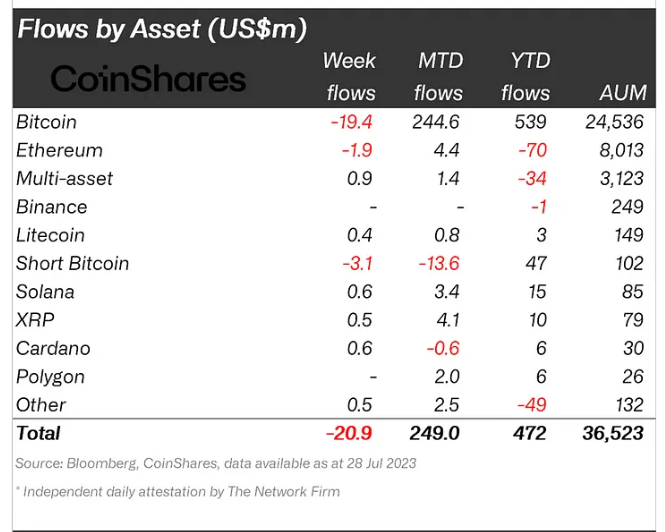Click the Bitcoin row label

point(47,122)
